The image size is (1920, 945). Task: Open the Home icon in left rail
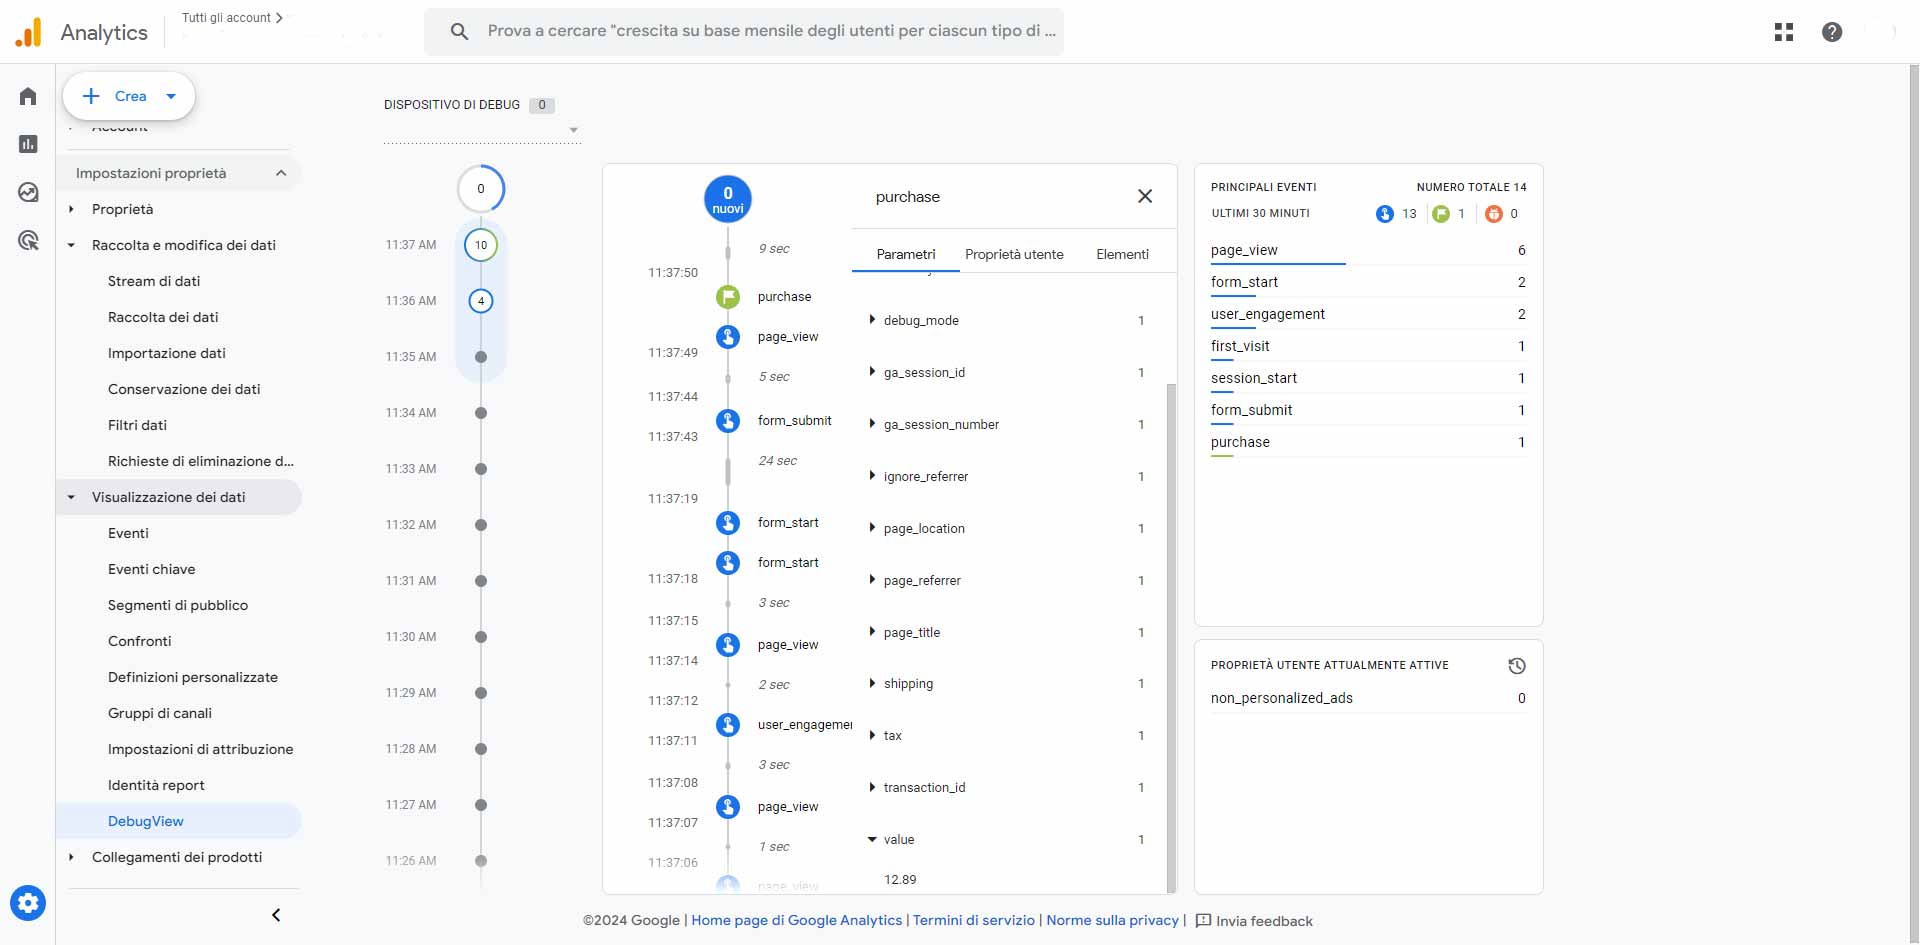(28, 96)
